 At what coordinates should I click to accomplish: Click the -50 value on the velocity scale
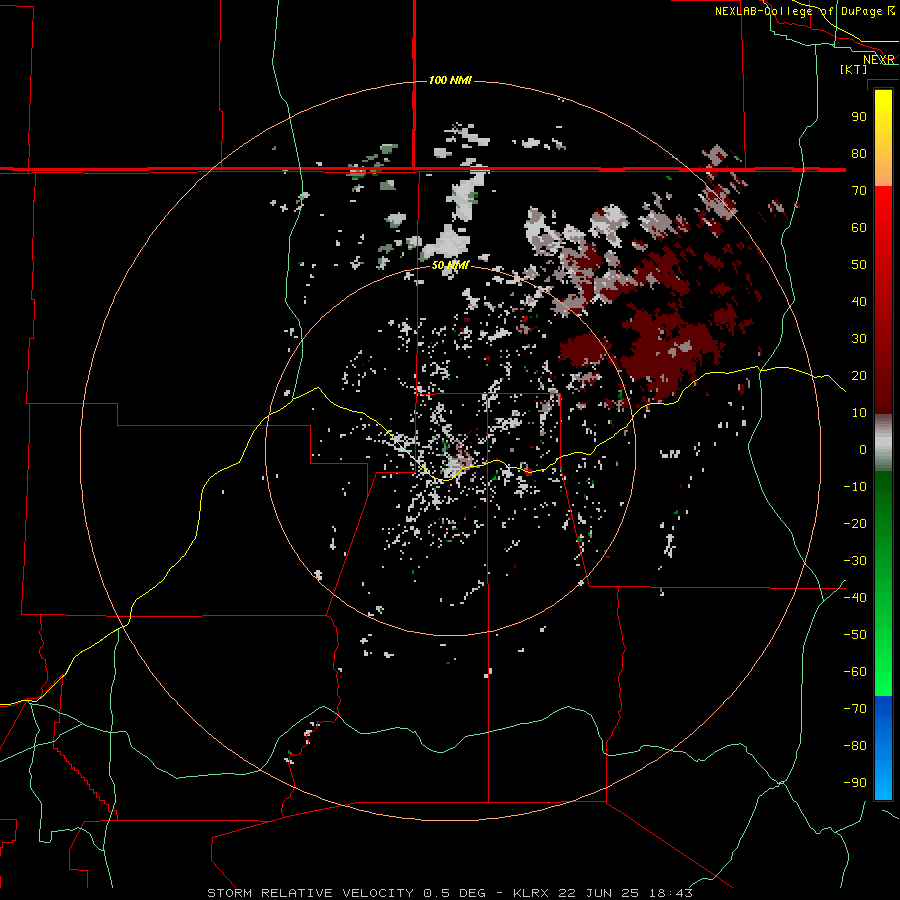[855, 635]
